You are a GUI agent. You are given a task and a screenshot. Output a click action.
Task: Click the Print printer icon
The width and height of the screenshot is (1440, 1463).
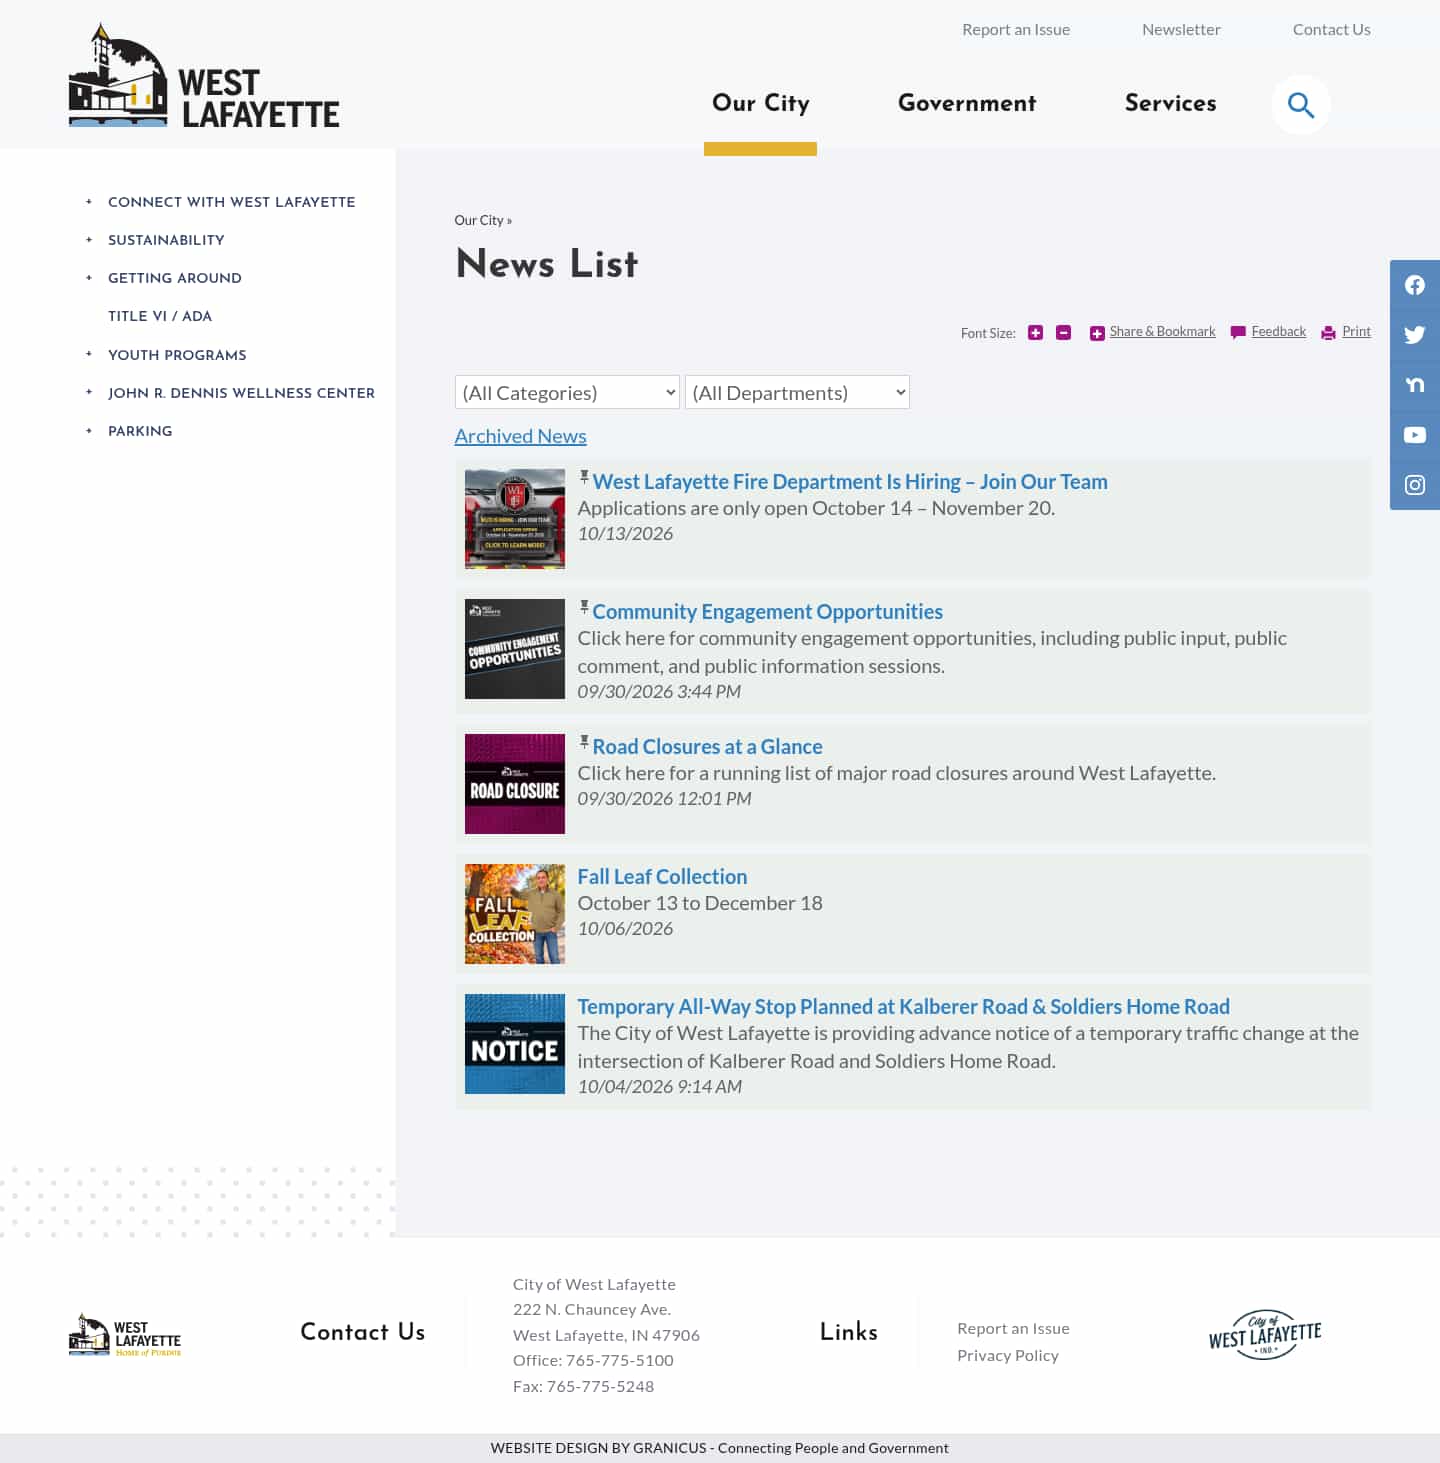click(1328, 333)
